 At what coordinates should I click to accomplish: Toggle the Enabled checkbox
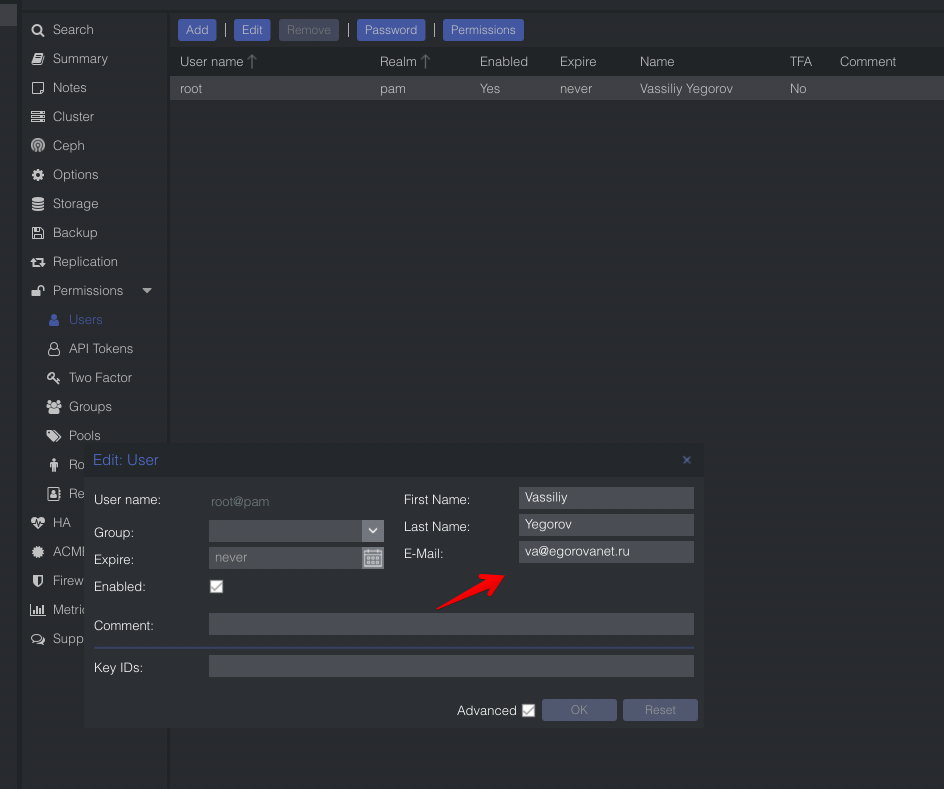[216, 586]
